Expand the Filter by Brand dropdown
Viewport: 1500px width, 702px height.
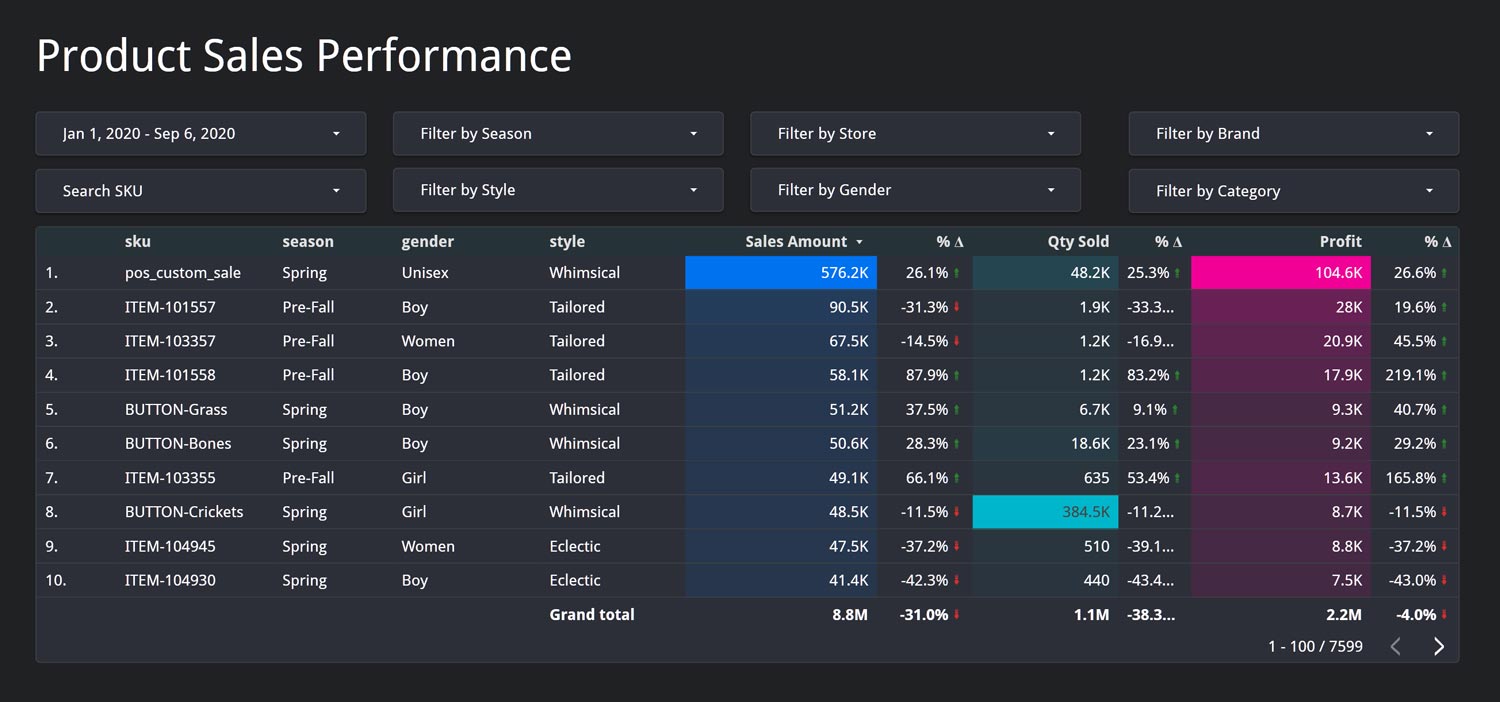pos(1294,134)
